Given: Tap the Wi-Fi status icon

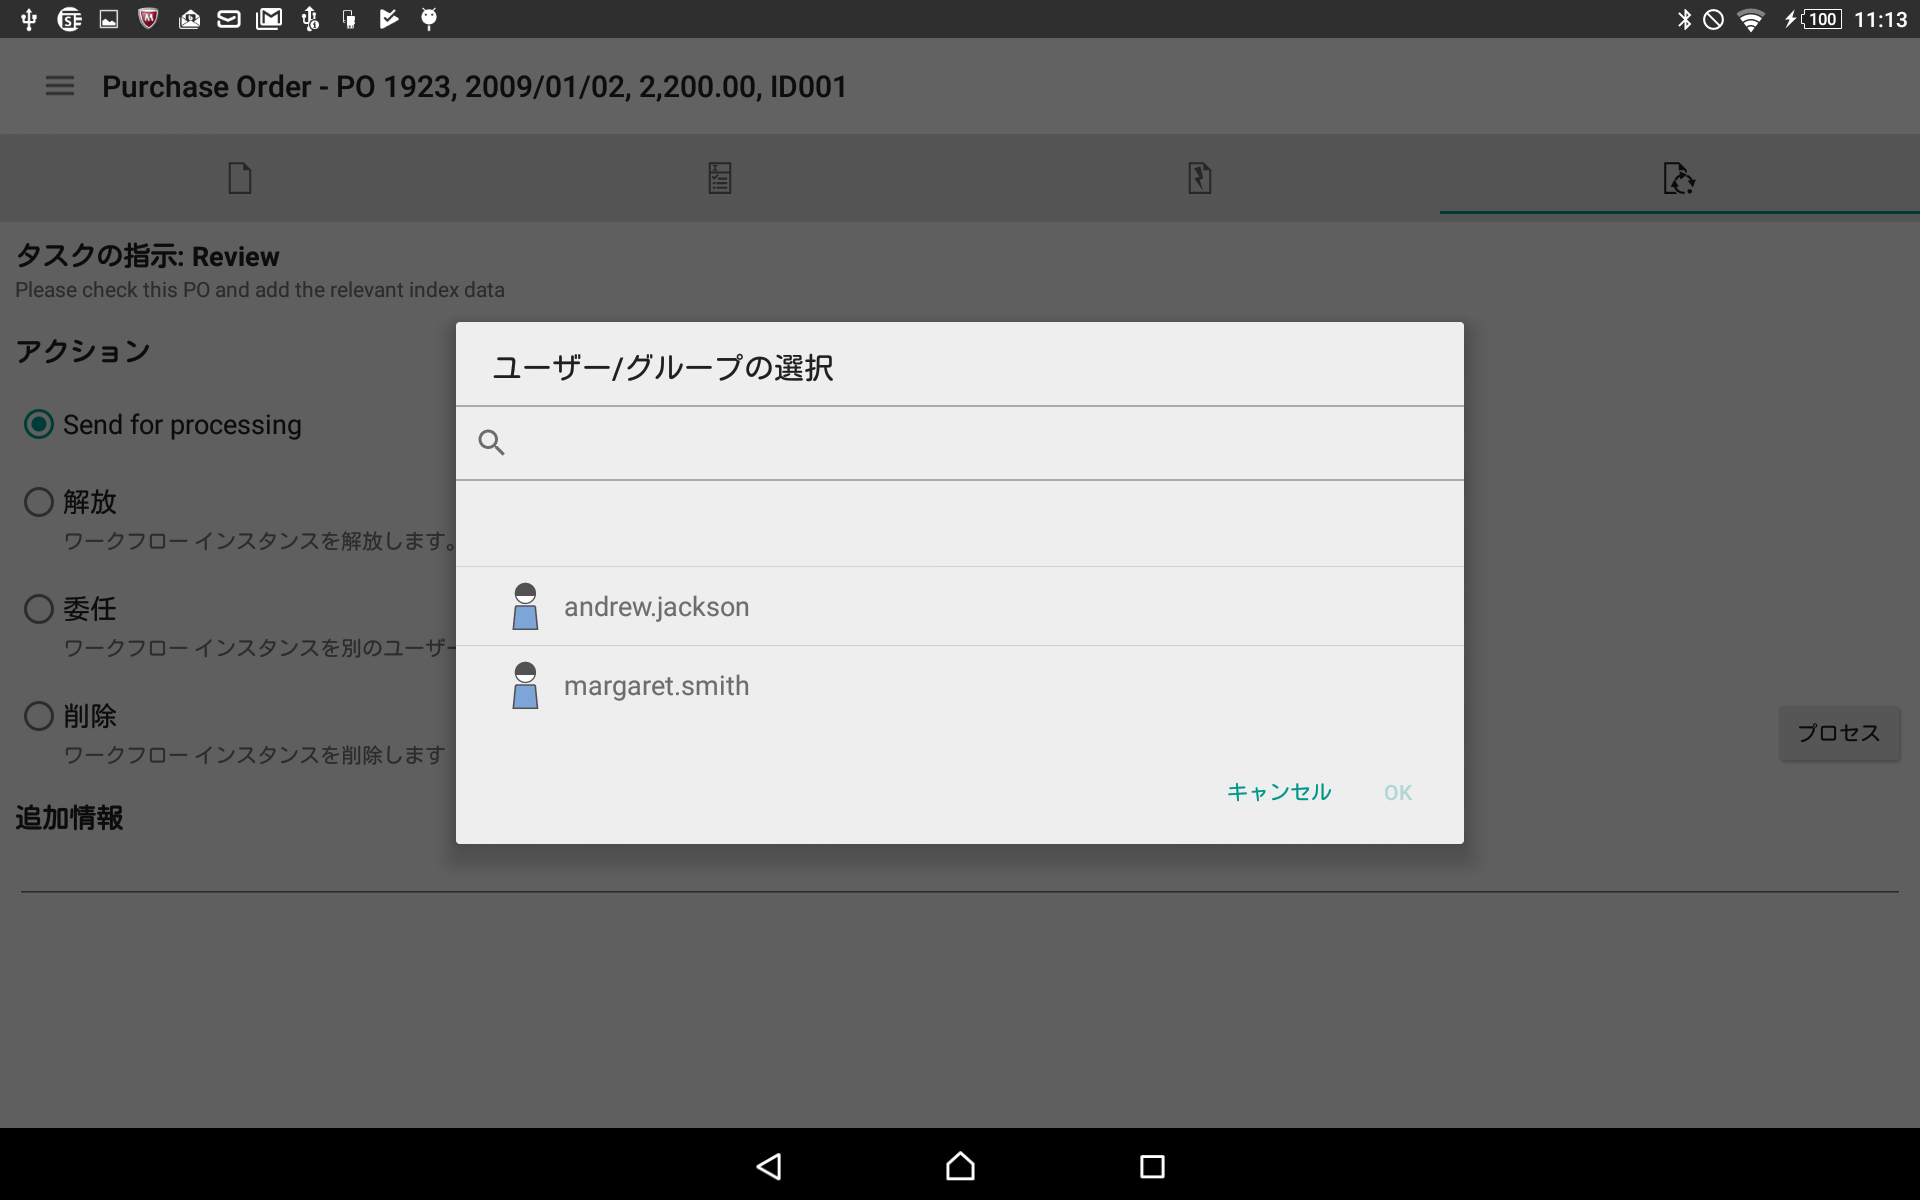Looking at the screenshot, I should (1750, 19).
